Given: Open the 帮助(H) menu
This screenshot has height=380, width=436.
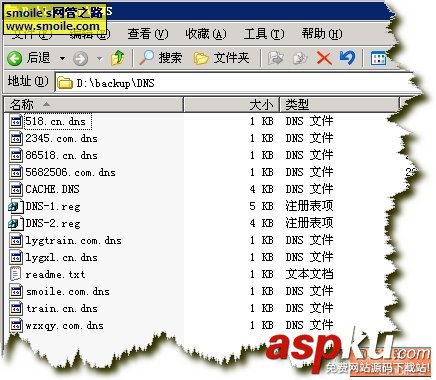Looking at the screenshot, I should tap(322, 34).
